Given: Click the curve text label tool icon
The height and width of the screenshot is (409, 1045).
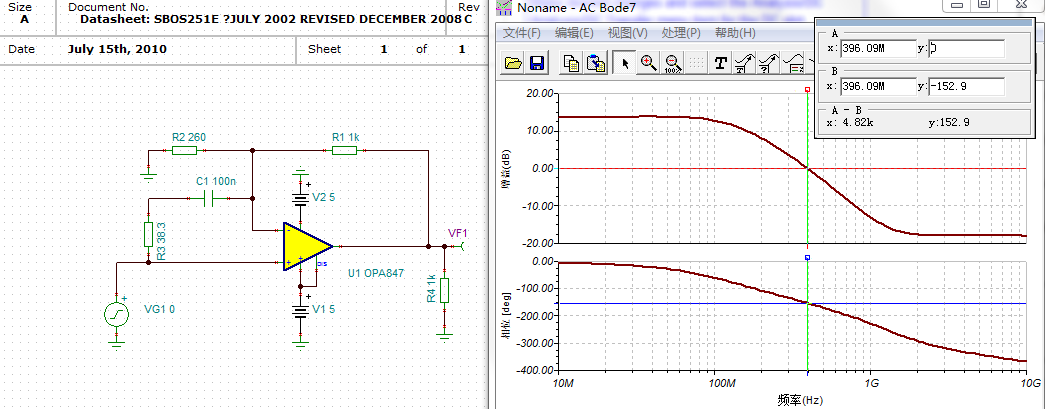Looking at the screenshot, I should [744, 63].
